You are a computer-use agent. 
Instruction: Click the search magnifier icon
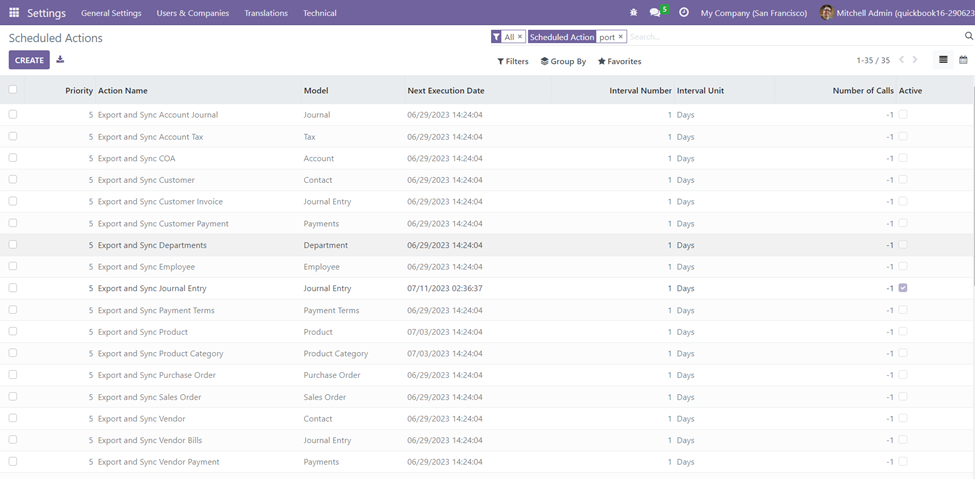968,36
